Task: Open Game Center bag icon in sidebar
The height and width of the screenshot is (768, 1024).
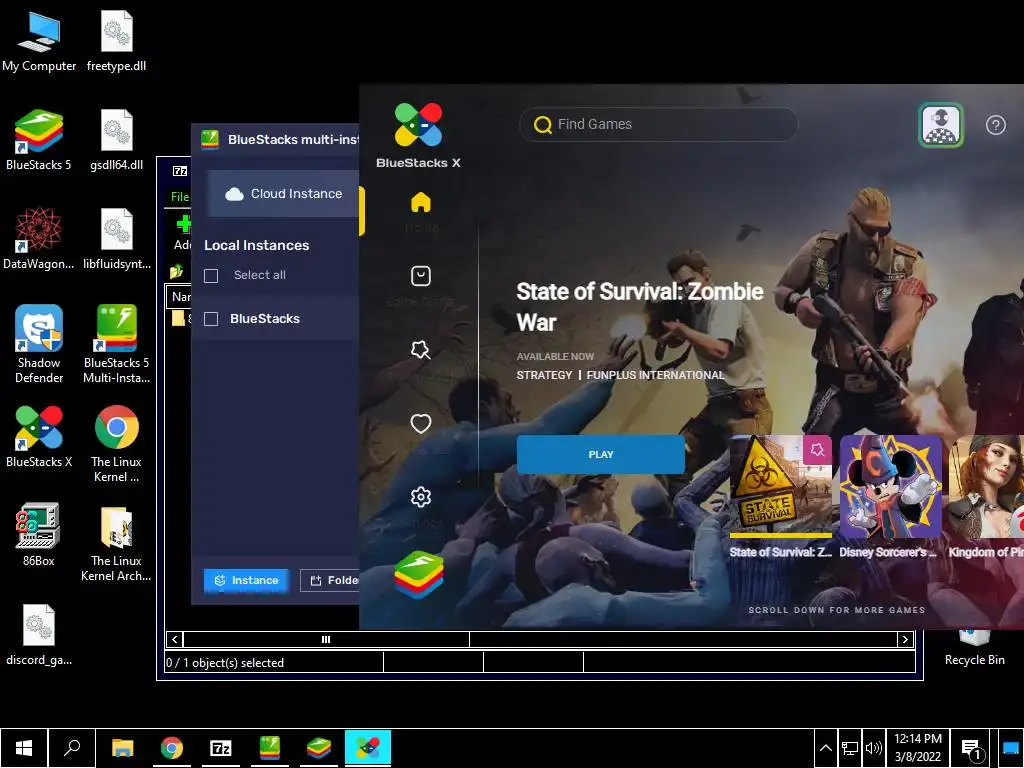Action: tap(421, 276)
